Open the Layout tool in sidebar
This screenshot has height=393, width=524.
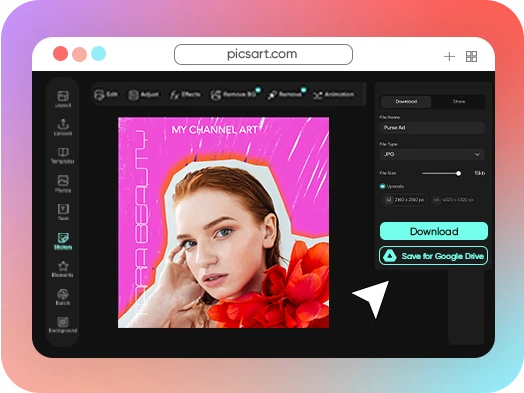tap(63, 99)
